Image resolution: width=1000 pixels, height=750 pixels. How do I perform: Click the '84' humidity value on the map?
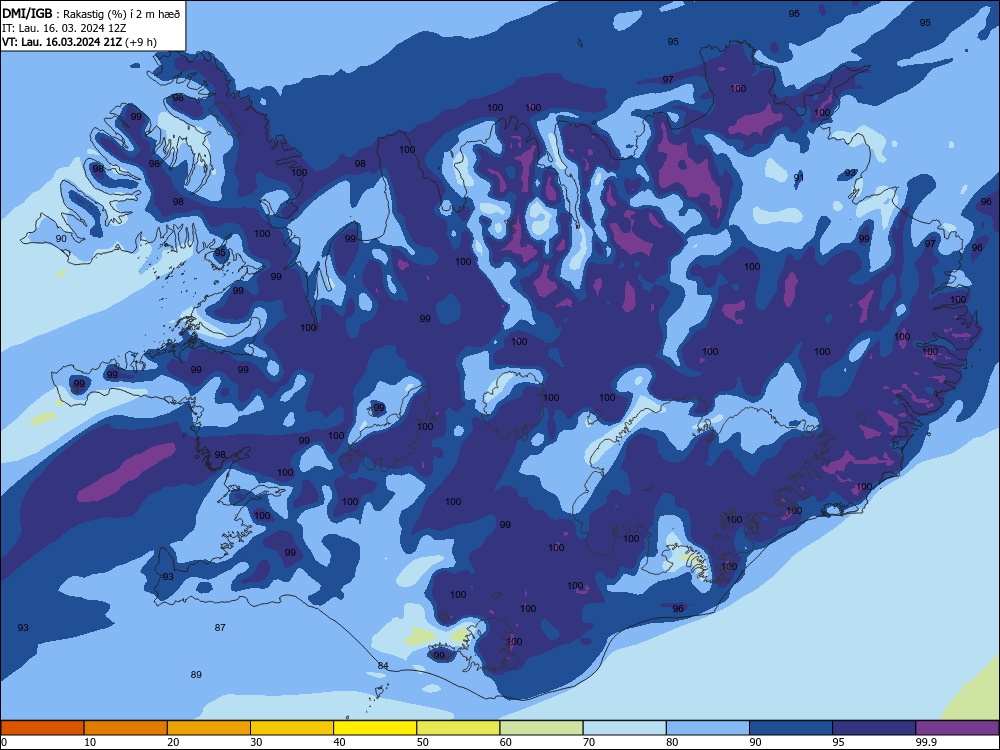click(x=383, y=666)
